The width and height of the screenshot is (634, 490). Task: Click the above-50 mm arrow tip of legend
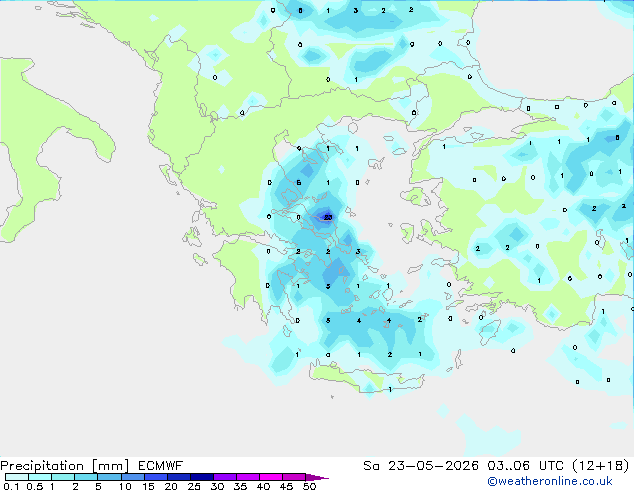click(x=317, y=477)
